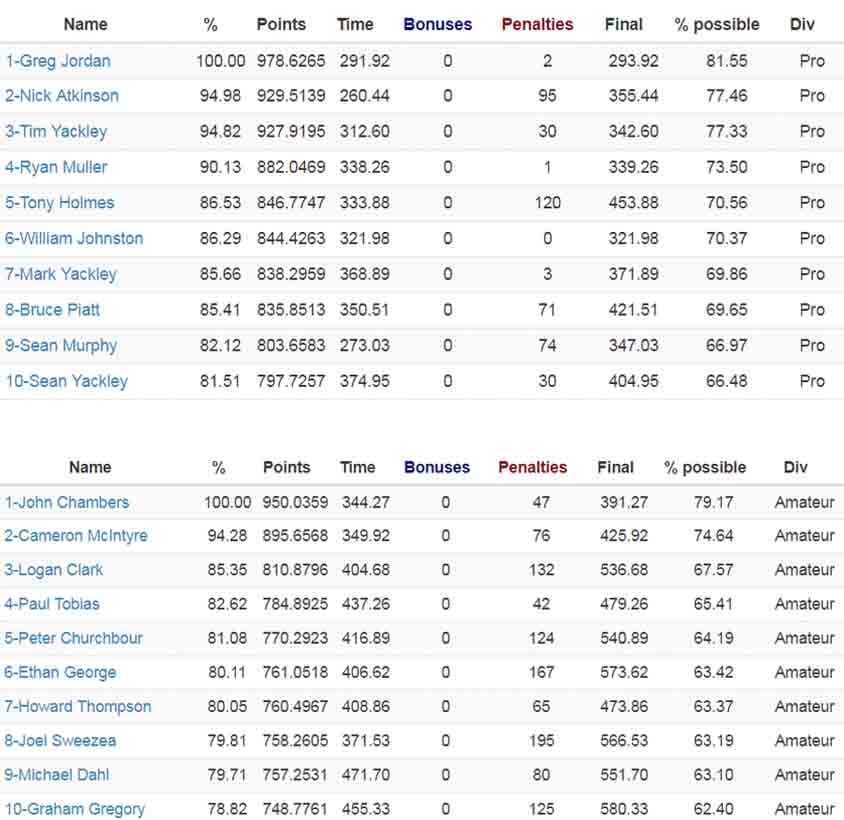Sort Amateur table by Penalties header
The width and height of the screenshot is (844, 820).
pos(532,467)
